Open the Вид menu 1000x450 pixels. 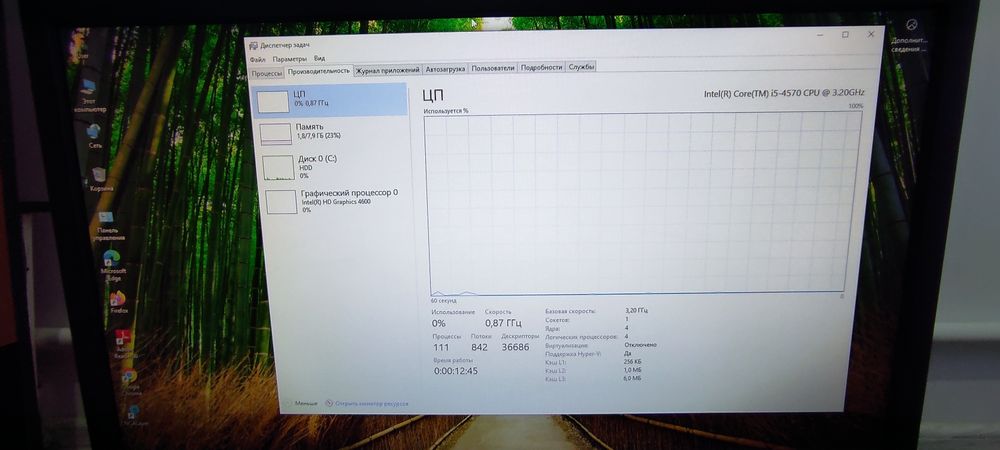point(320,58)
